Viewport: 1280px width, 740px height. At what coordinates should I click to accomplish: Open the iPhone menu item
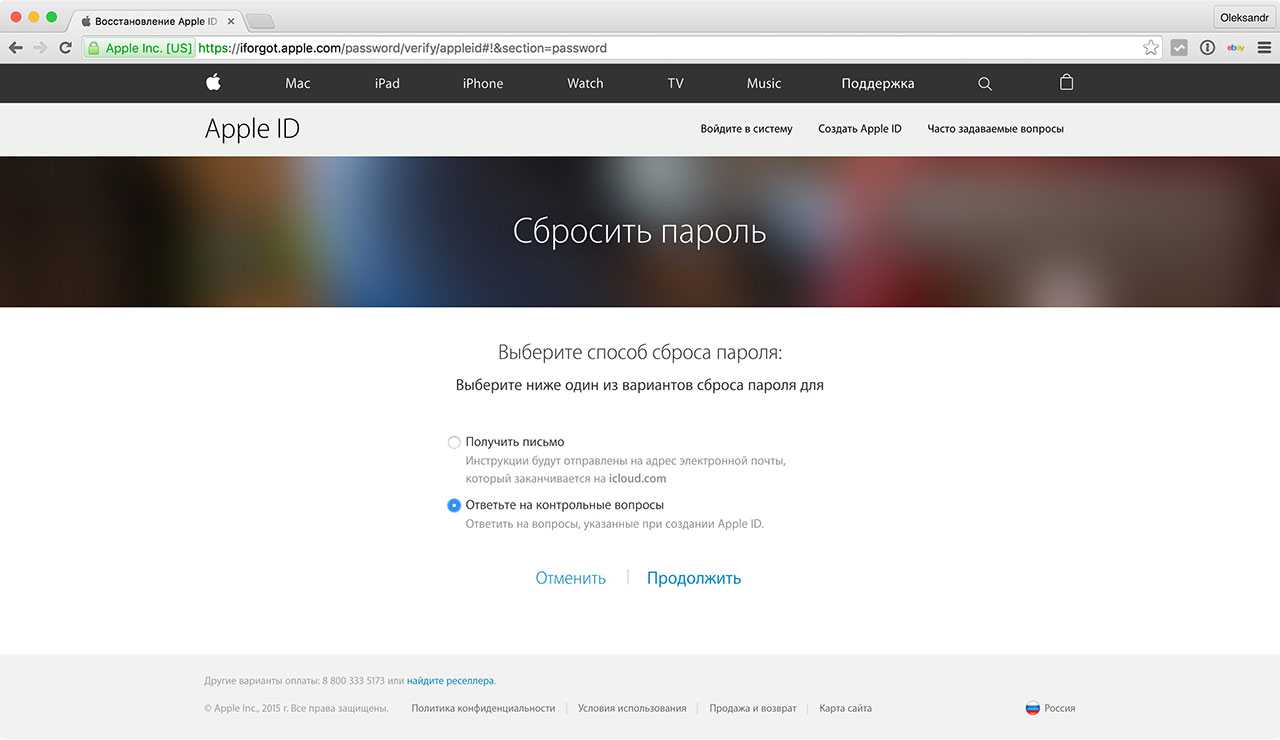point(483,84)
